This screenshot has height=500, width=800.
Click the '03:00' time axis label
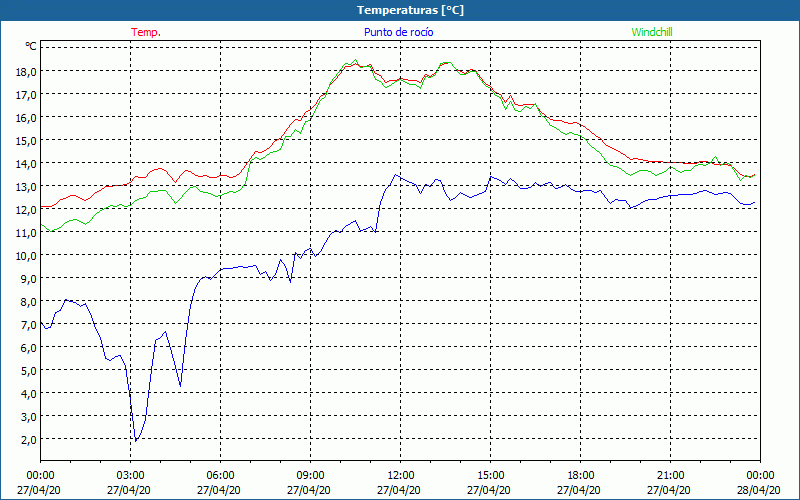pos(131,476)
